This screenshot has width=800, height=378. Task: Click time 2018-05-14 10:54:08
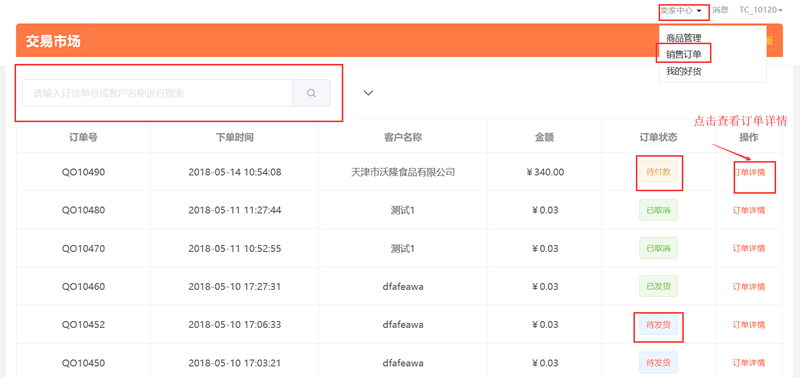point(235,172)
